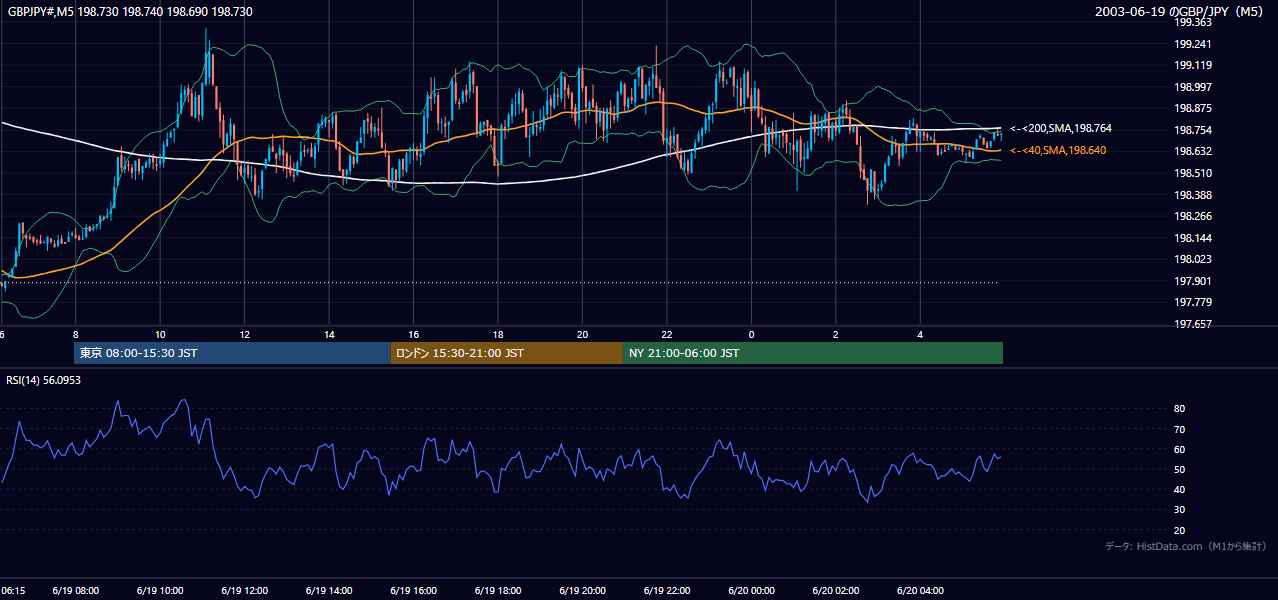Click the 198.023 price axis label
1278x600 pixels.
coord(1193,259)
